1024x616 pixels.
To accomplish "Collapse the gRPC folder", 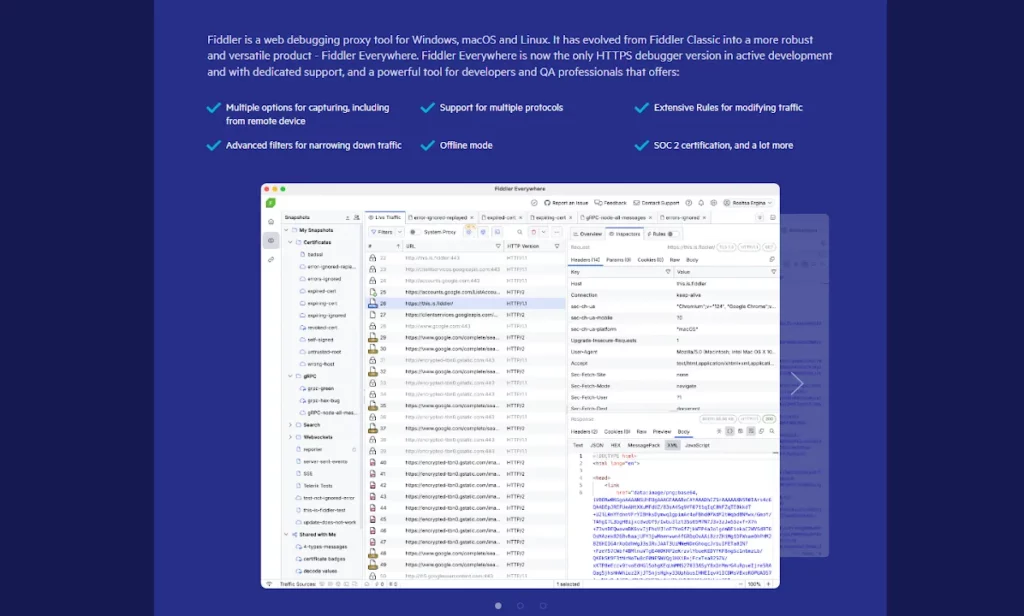I will (291, 376).
